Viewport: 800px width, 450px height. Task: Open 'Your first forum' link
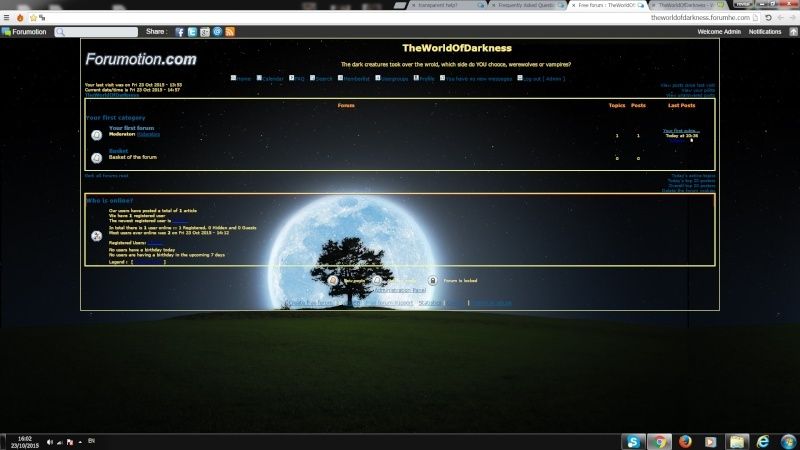click(131, 128)
